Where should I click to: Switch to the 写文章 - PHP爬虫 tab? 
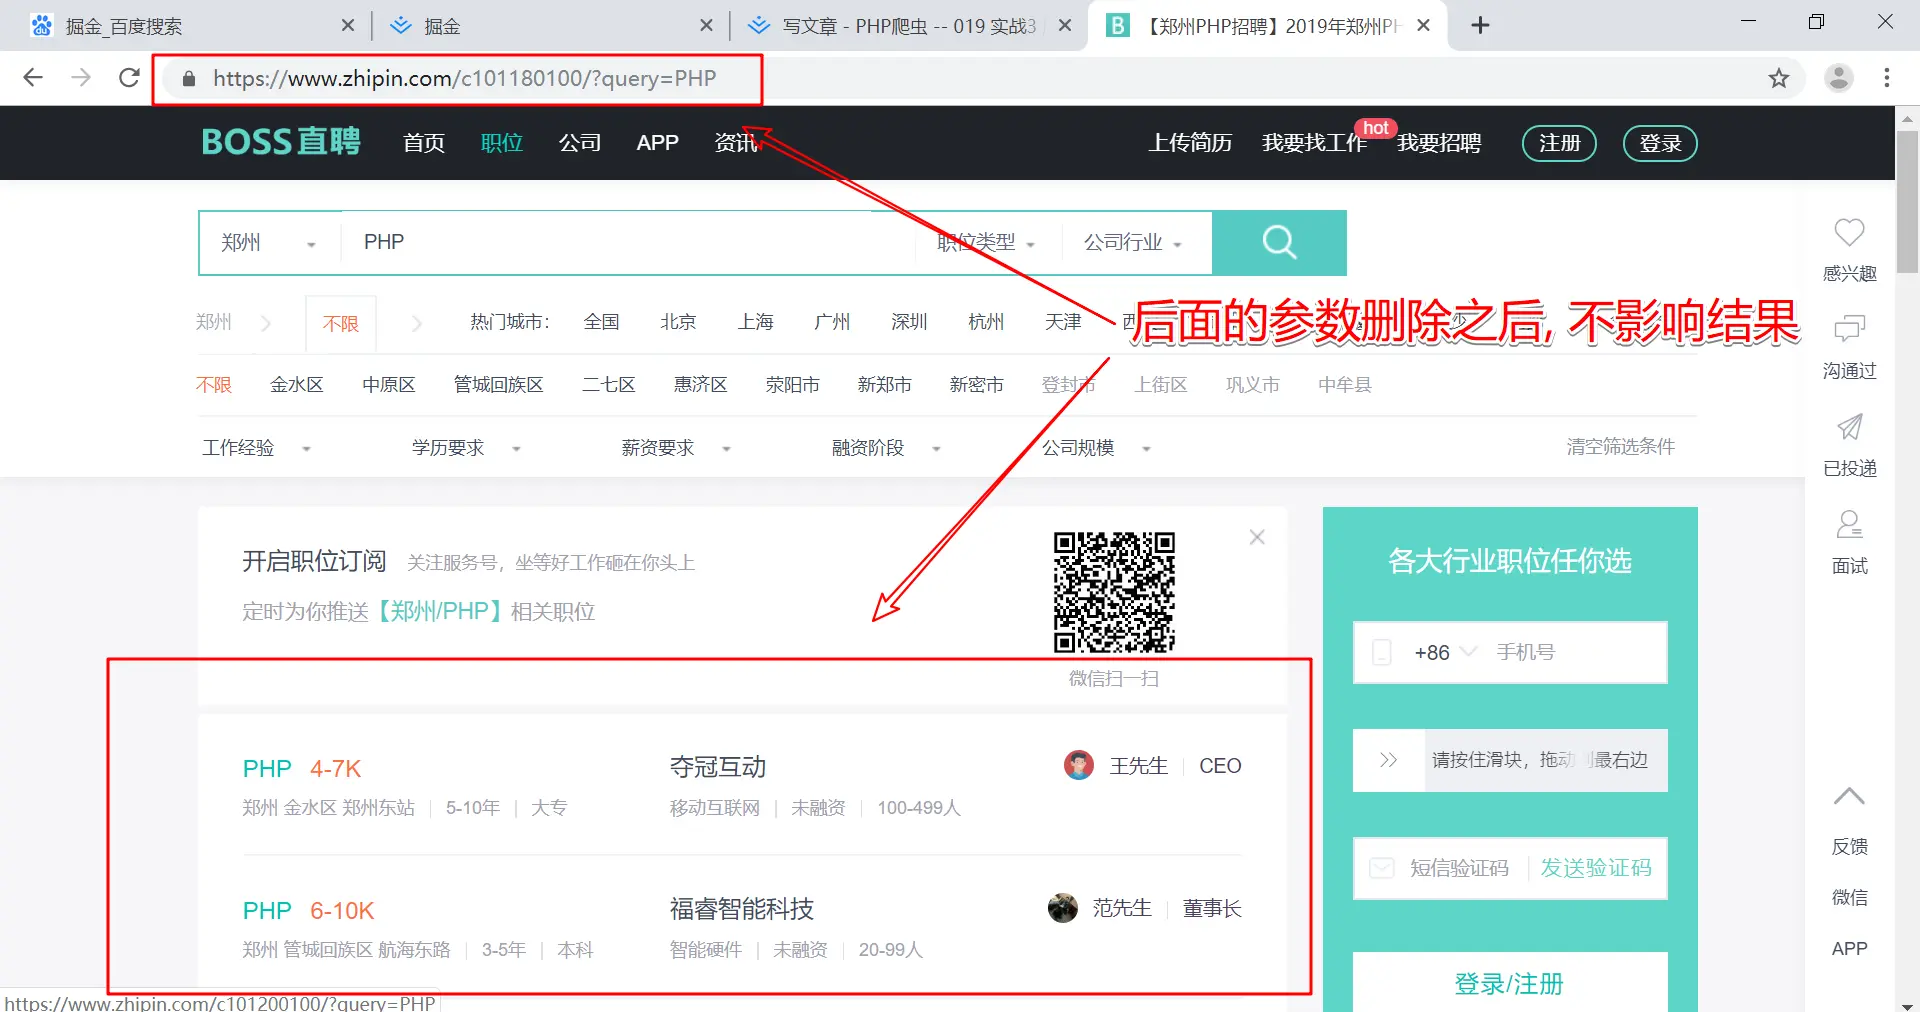click(x=908, y=25)
